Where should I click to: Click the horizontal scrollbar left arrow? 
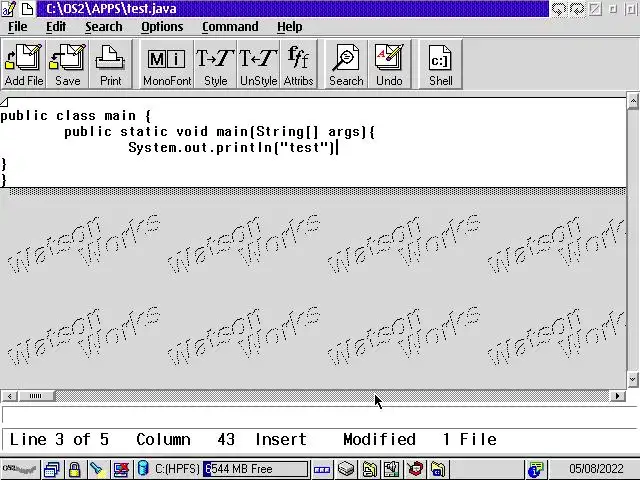[9, 396]
